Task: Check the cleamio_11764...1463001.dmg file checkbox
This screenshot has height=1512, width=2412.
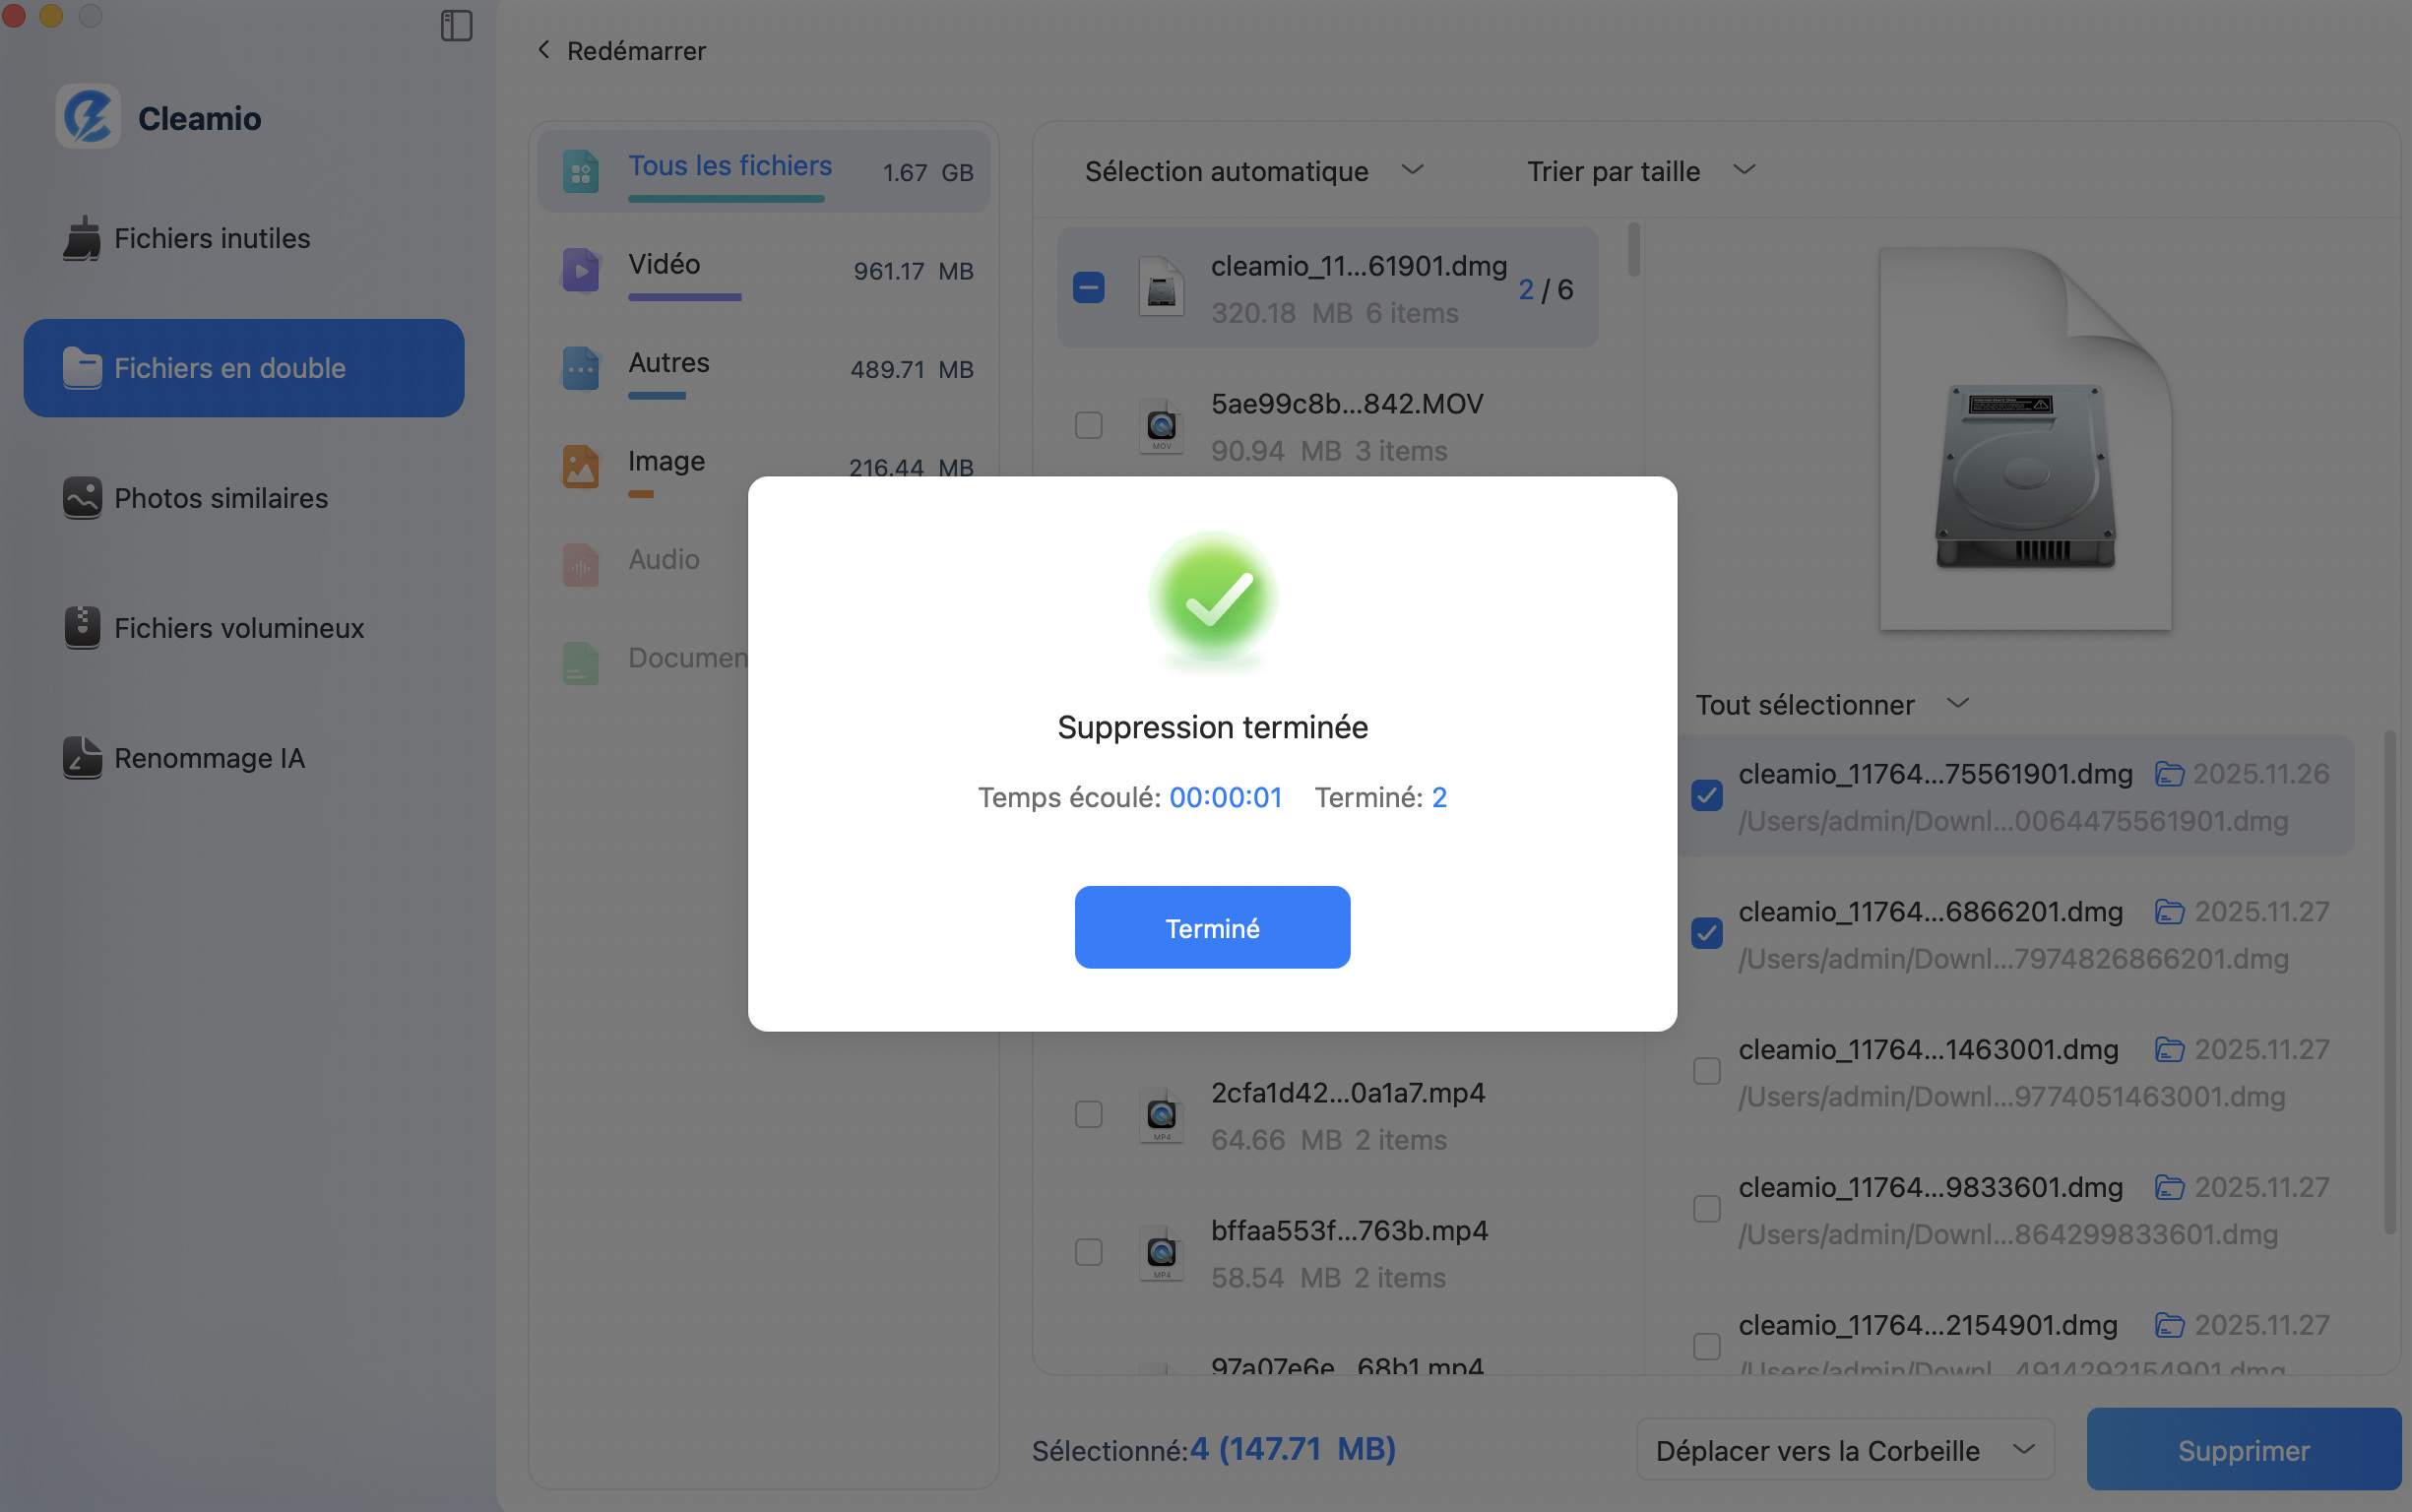Action: click(1707, 1071)
